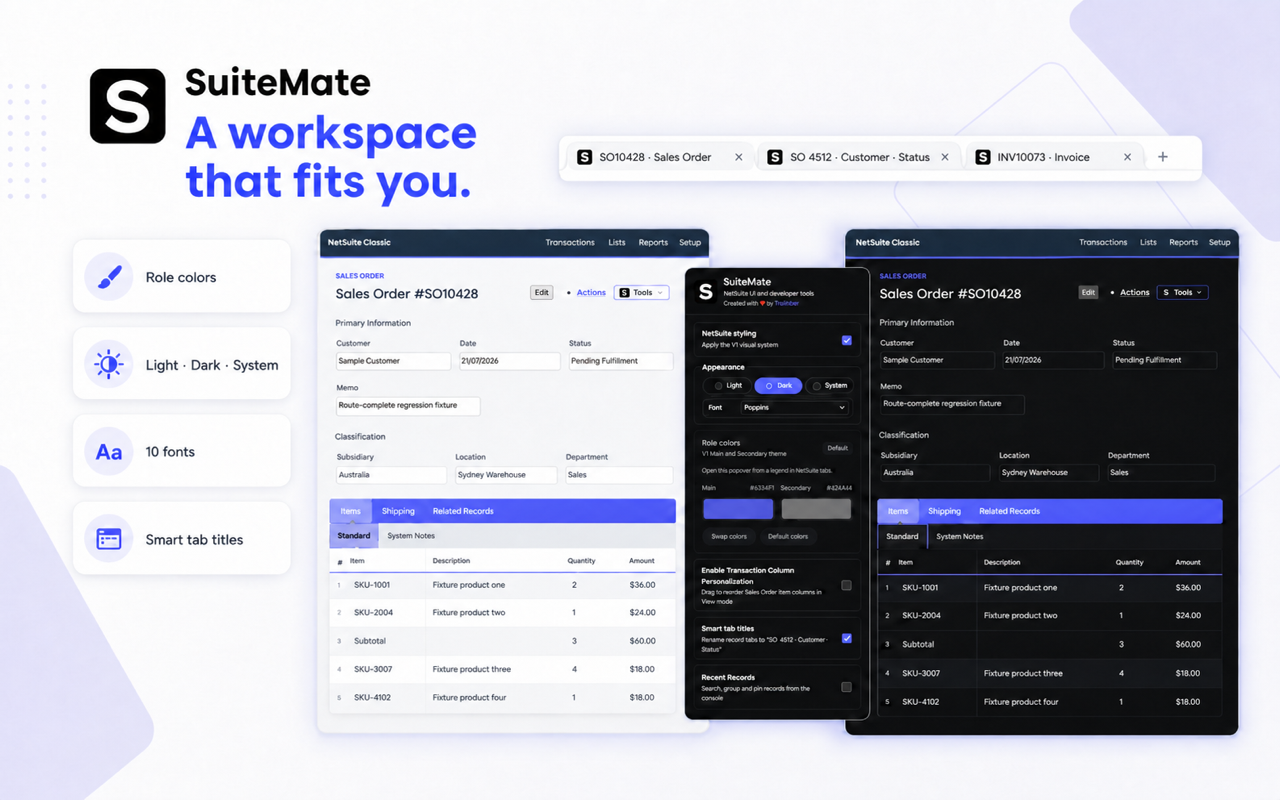This screenshot has height=800, width=1280.
Task: Click the Edit button in the dark window
Action: pyautogui.click(x=1088, y=293)
